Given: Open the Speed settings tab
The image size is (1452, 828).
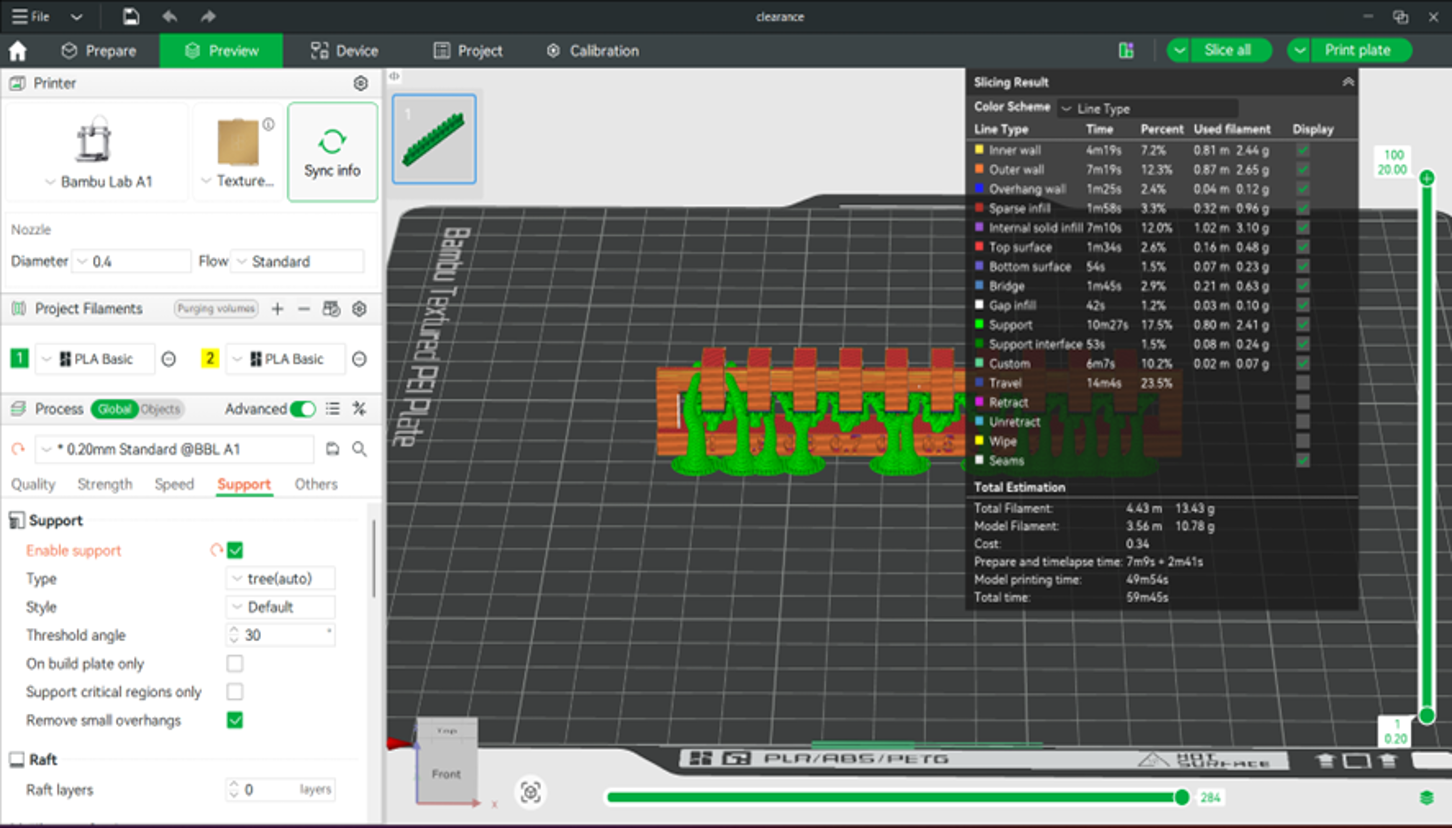Looking at the screenshot, I should coord(174,484).
